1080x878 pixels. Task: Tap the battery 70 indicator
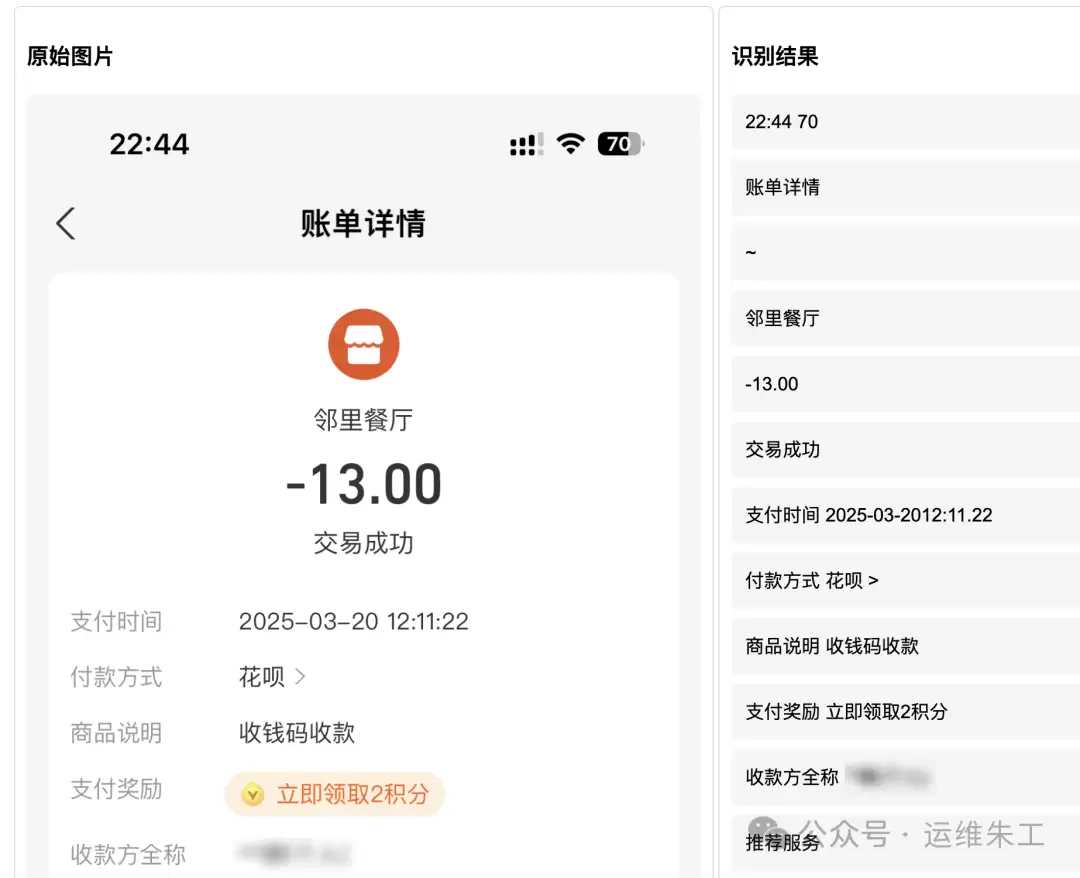(x=621, y=144)
